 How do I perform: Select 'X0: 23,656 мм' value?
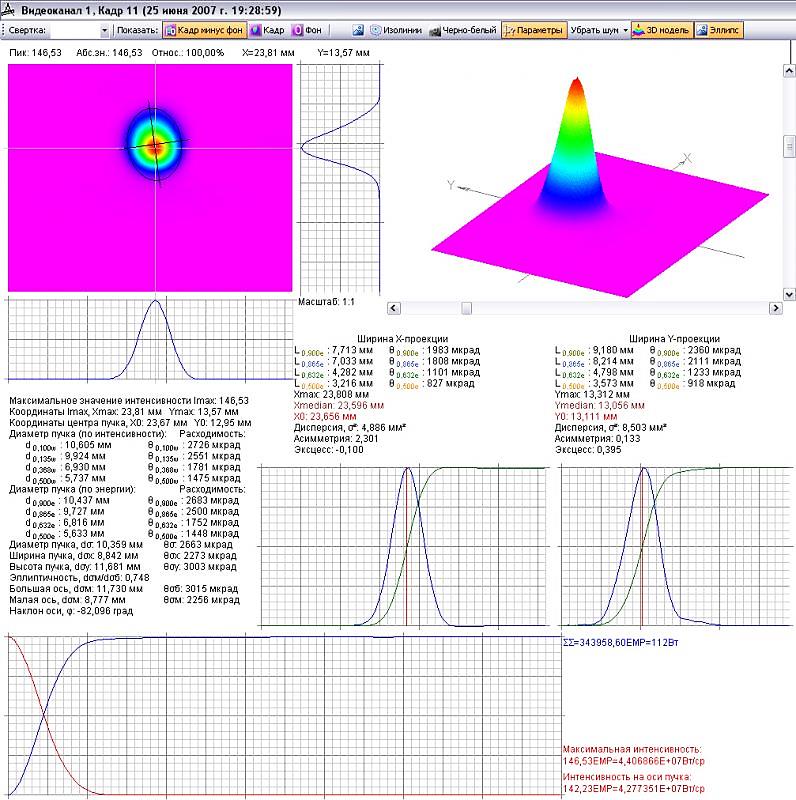click(325, 416)
